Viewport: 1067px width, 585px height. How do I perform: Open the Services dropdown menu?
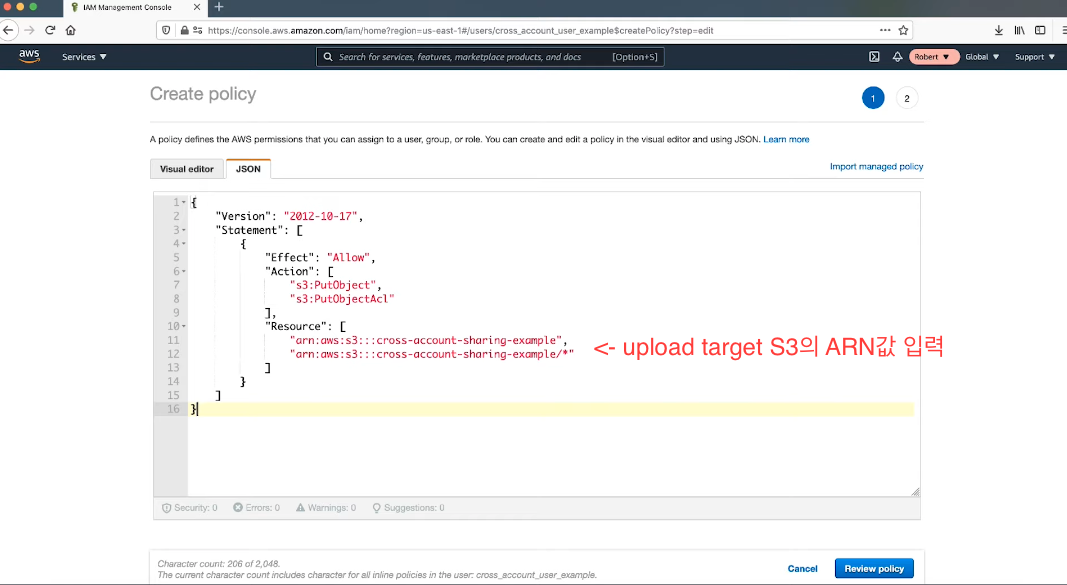tap(84, 57)
